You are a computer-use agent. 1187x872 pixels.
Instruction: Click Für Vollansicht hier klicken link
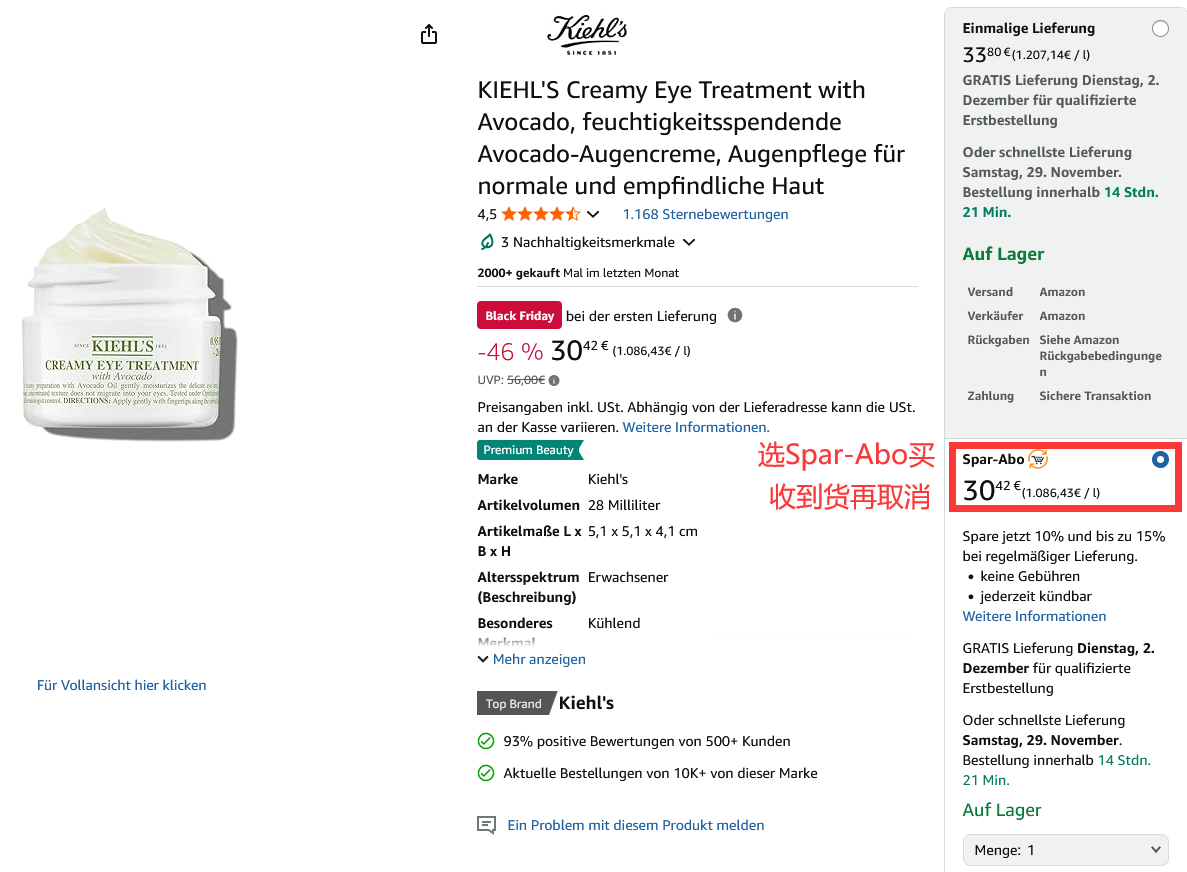[x=122, y=685]
